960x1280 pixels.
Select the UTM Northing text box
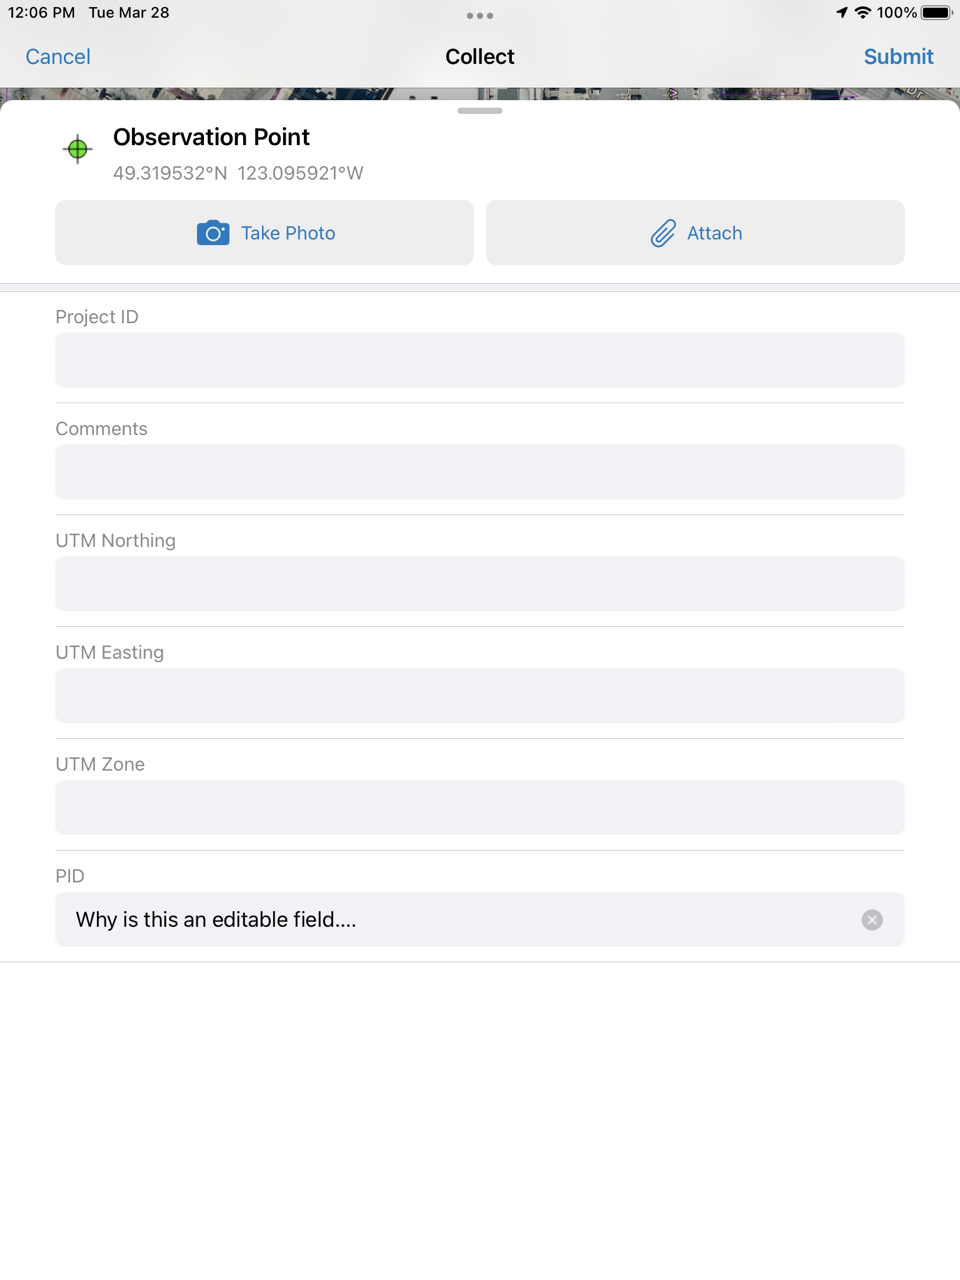click(x=480, y=584)
